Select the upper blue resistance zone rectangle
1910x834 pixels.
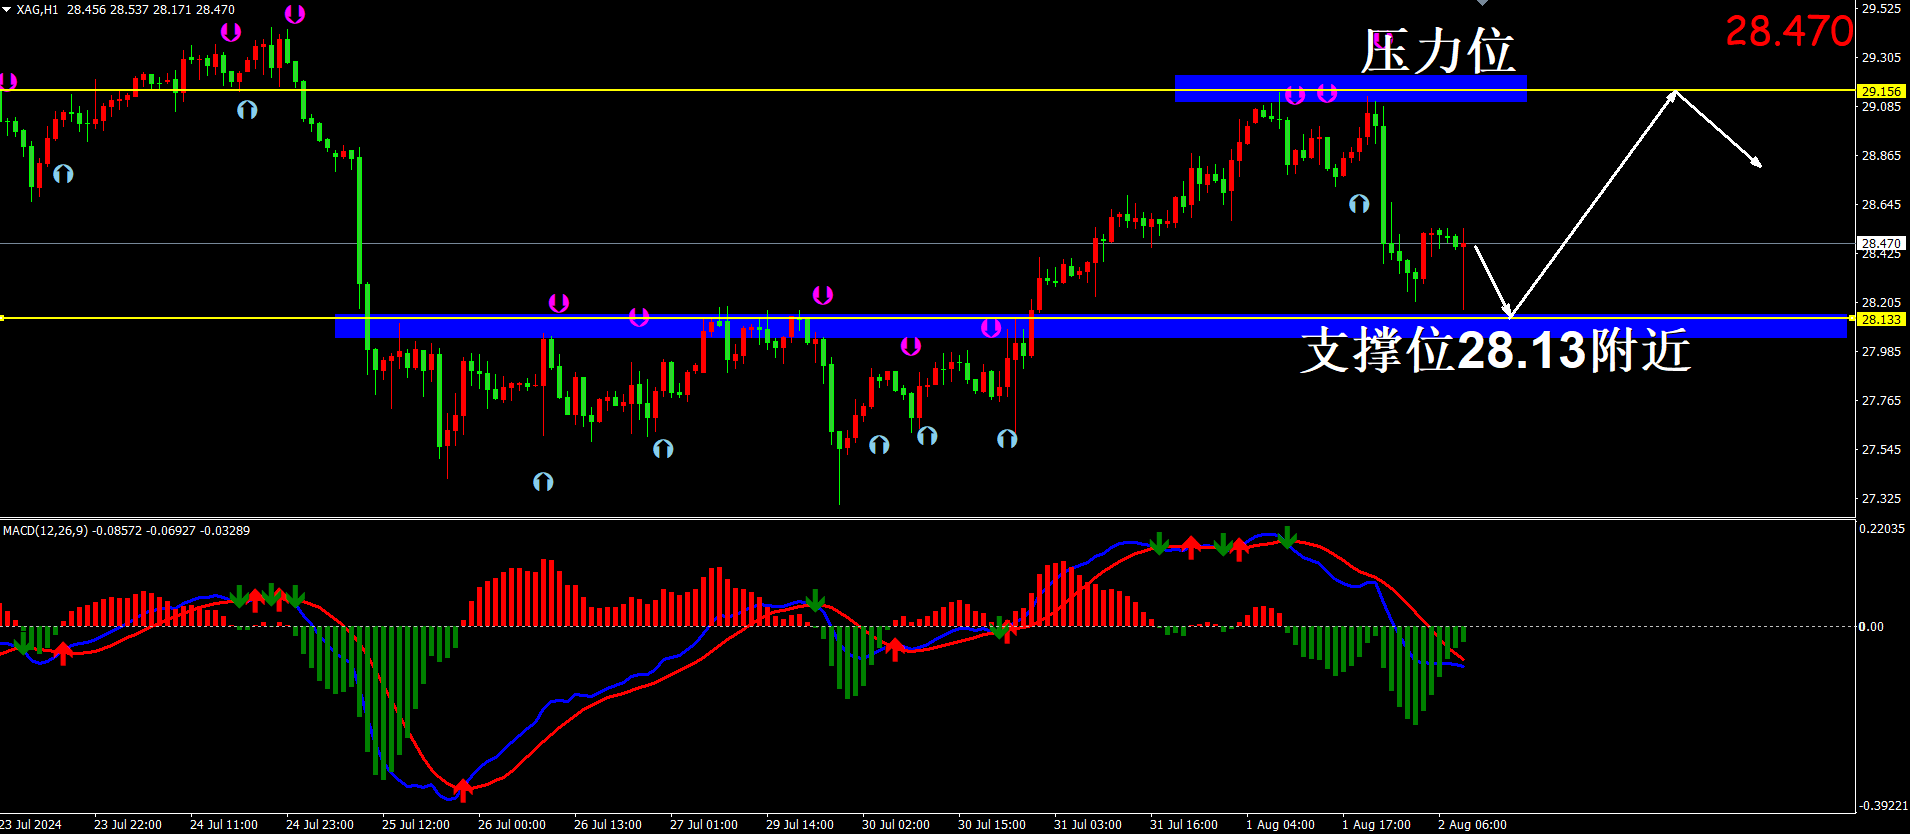tap(1351, 88)
